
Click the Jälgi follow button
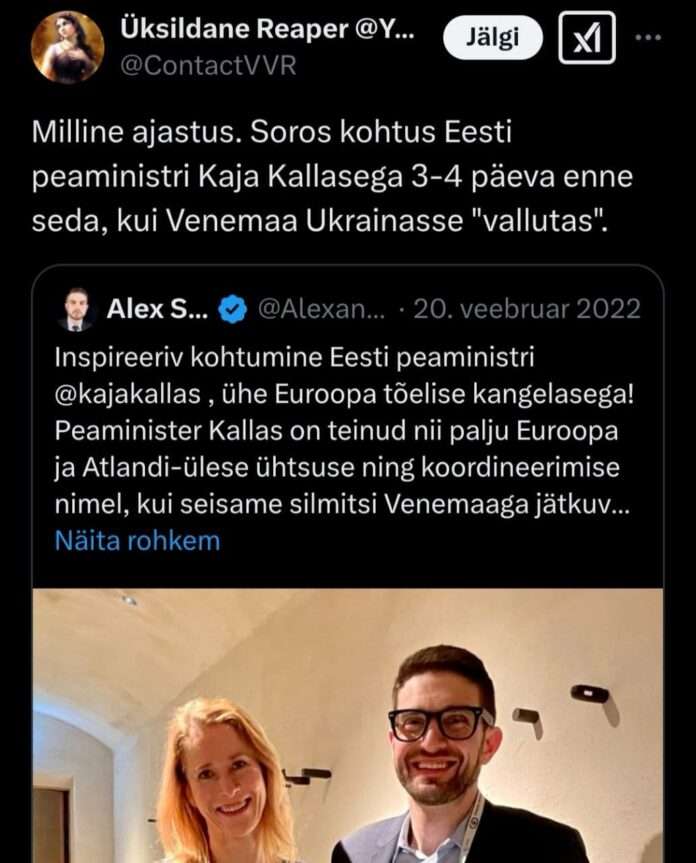tap(492, 37)
